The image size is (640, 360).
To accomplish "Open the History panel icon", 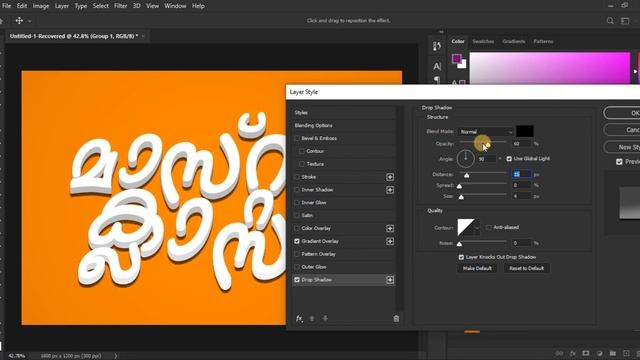I will (437, 46).
